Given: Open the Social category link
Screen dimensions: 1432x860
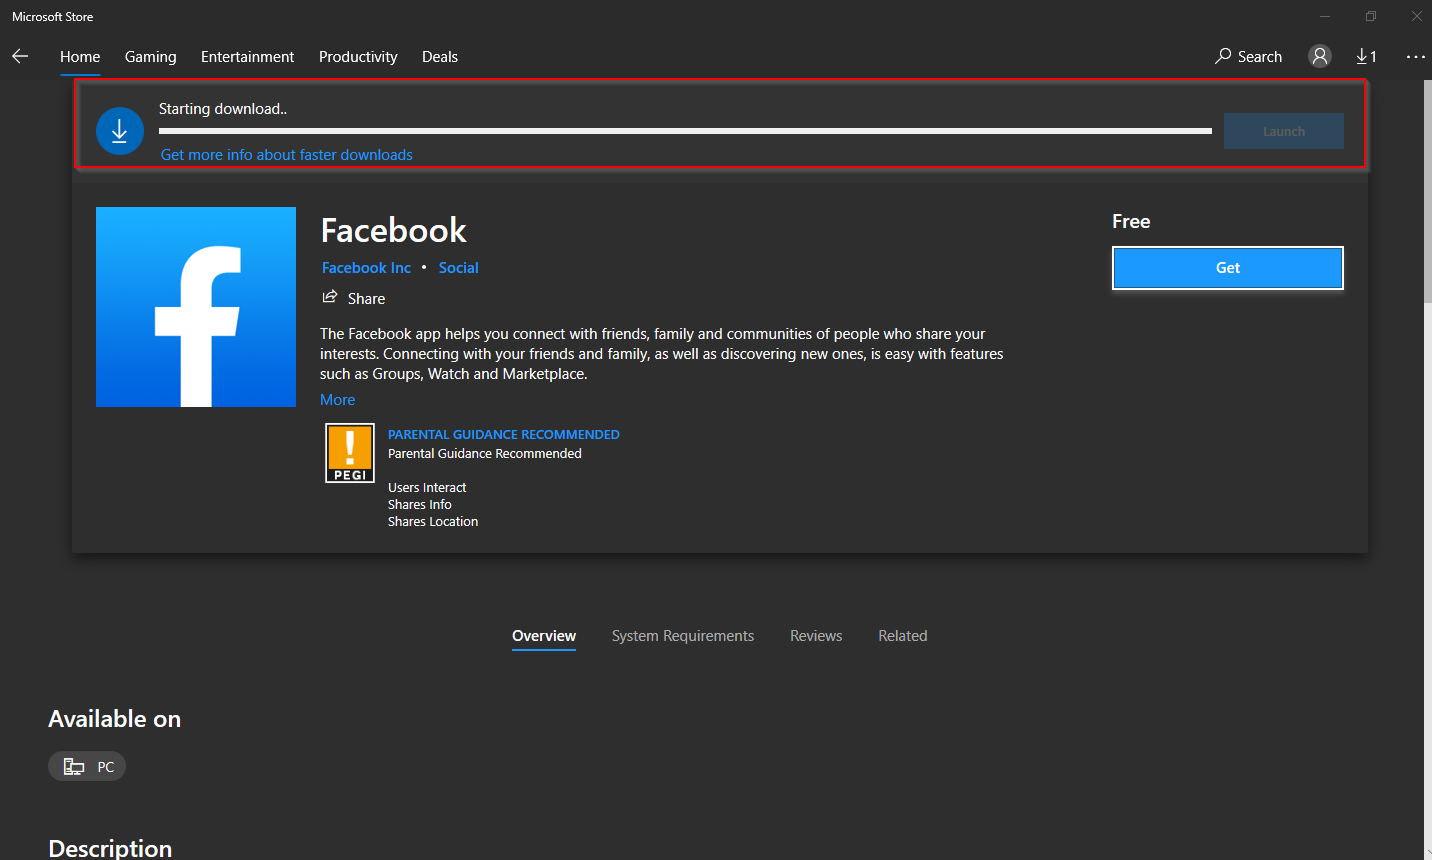Looking at the screenshot, I should pyautogui.click(x=459, y=268).
